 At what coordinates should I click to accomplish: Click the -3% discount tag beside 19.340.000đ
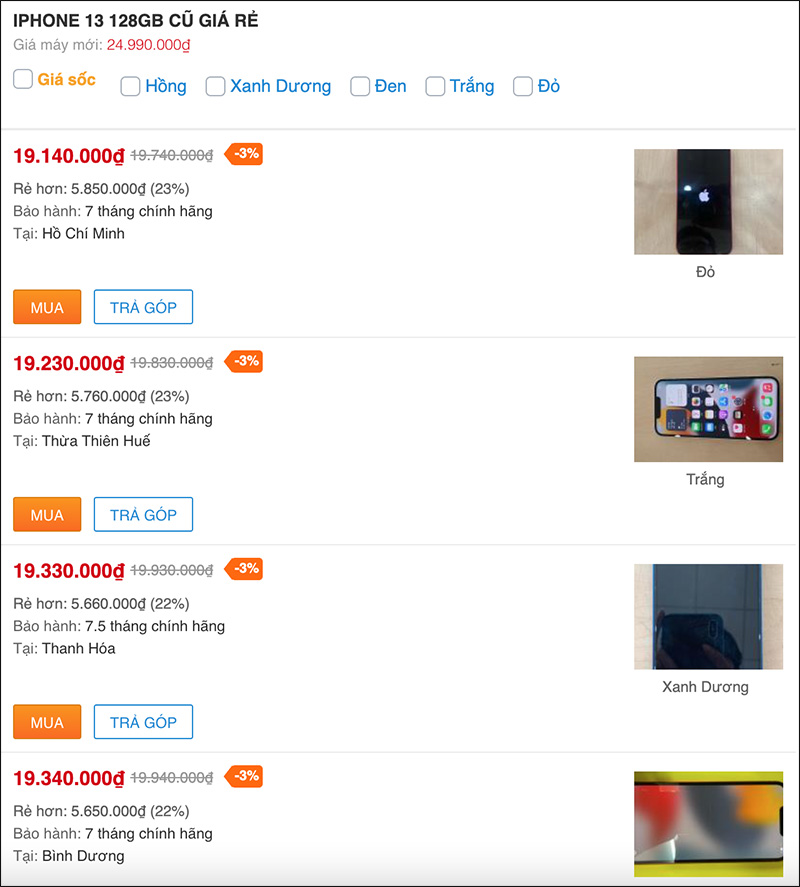(x=244, y=776)
